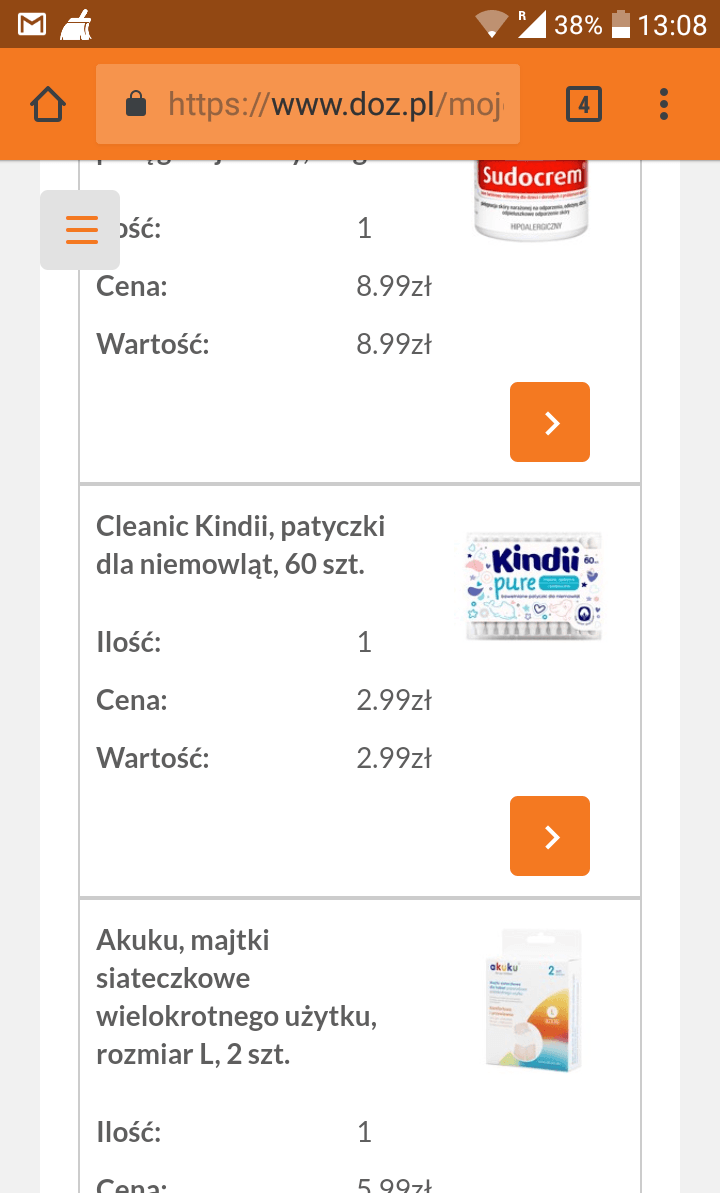The width and height of the screenshot is (720, 1193).
Task: View the Kindii pure product image
Action: 534,586
